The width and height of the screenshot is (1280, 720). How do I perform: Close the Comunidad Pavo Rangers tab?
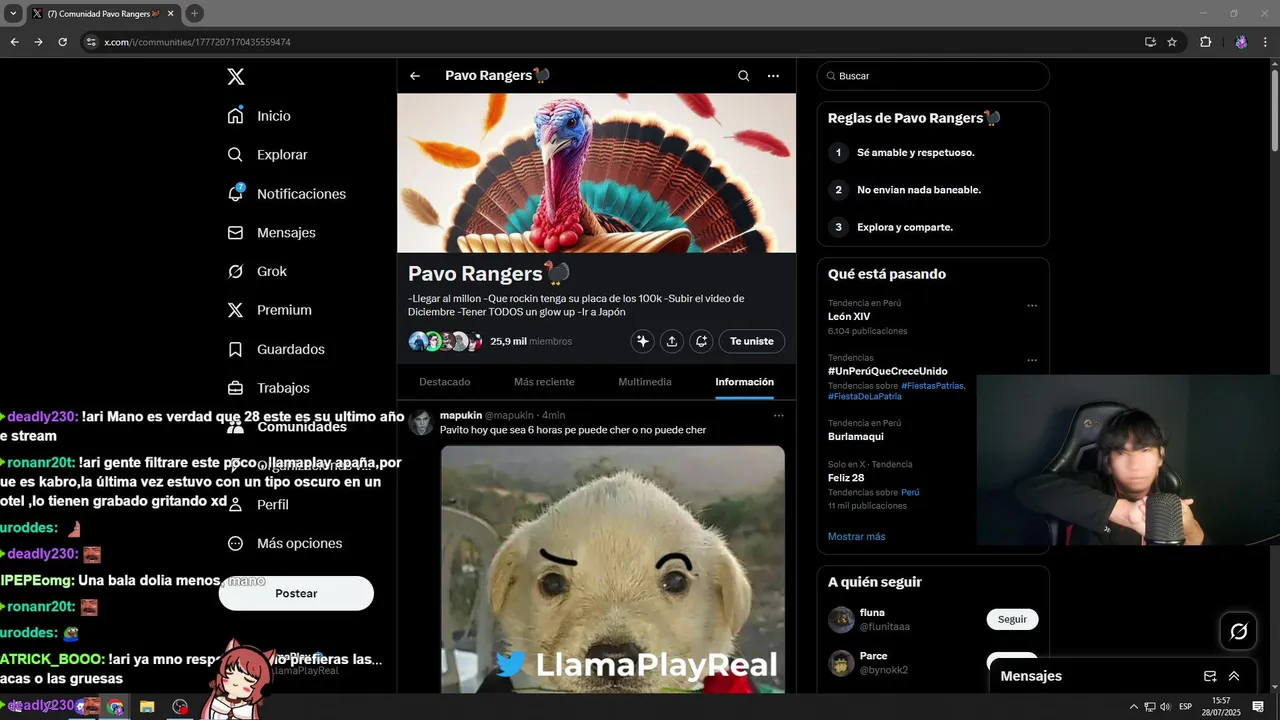[x=170, y=14]
